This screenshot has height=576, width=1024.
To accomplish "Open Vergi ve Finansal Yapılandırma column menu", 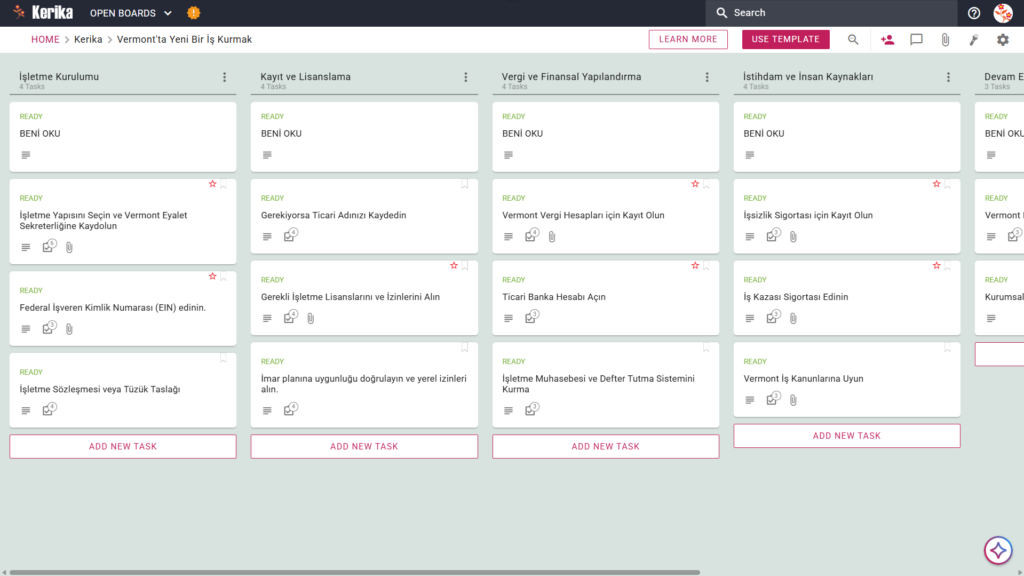I will pos(707,77).
